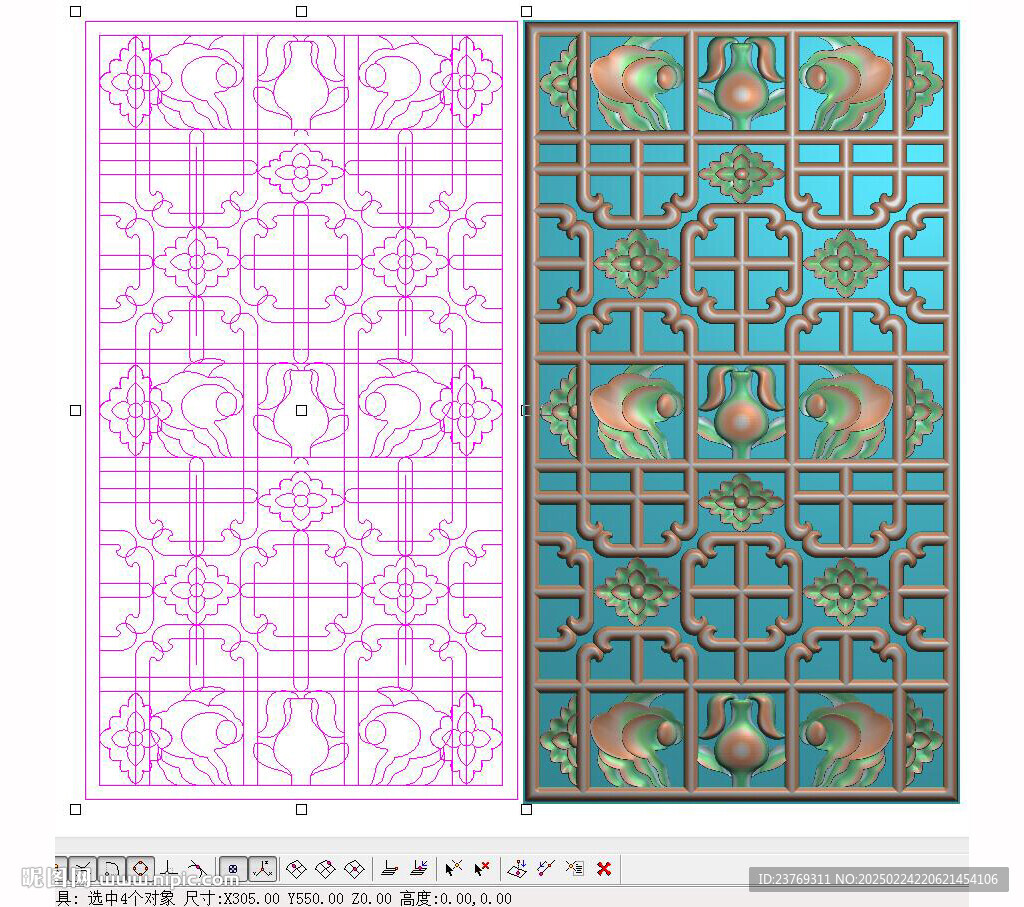
Task: Click the bottom-right selection handle
Action: 526,809
